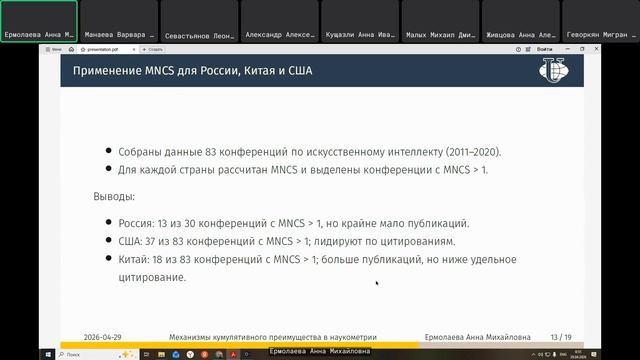Select participant tile Геворкян Мигран
640x360 pixels.
click(601, 21)
